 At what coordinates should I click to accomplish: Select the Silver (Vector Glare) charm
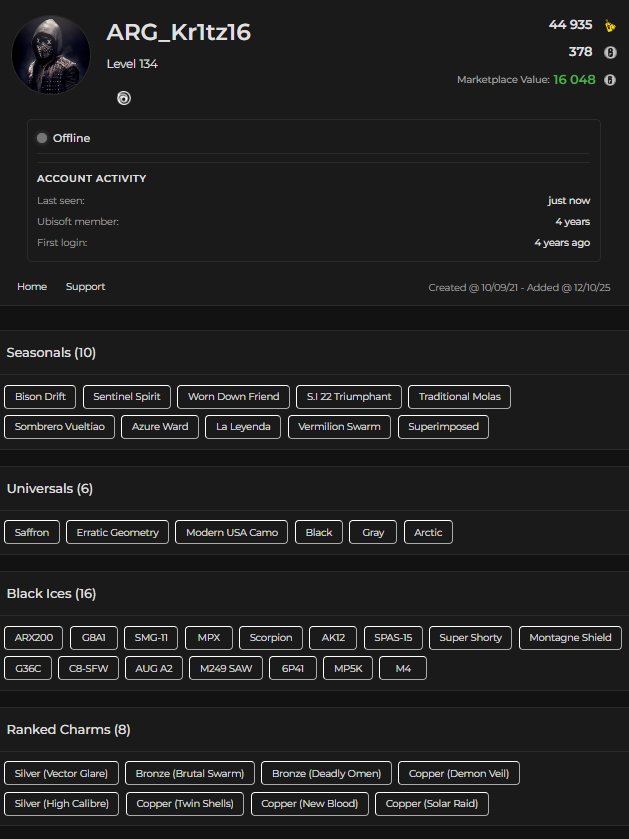[x=62, y=773]
